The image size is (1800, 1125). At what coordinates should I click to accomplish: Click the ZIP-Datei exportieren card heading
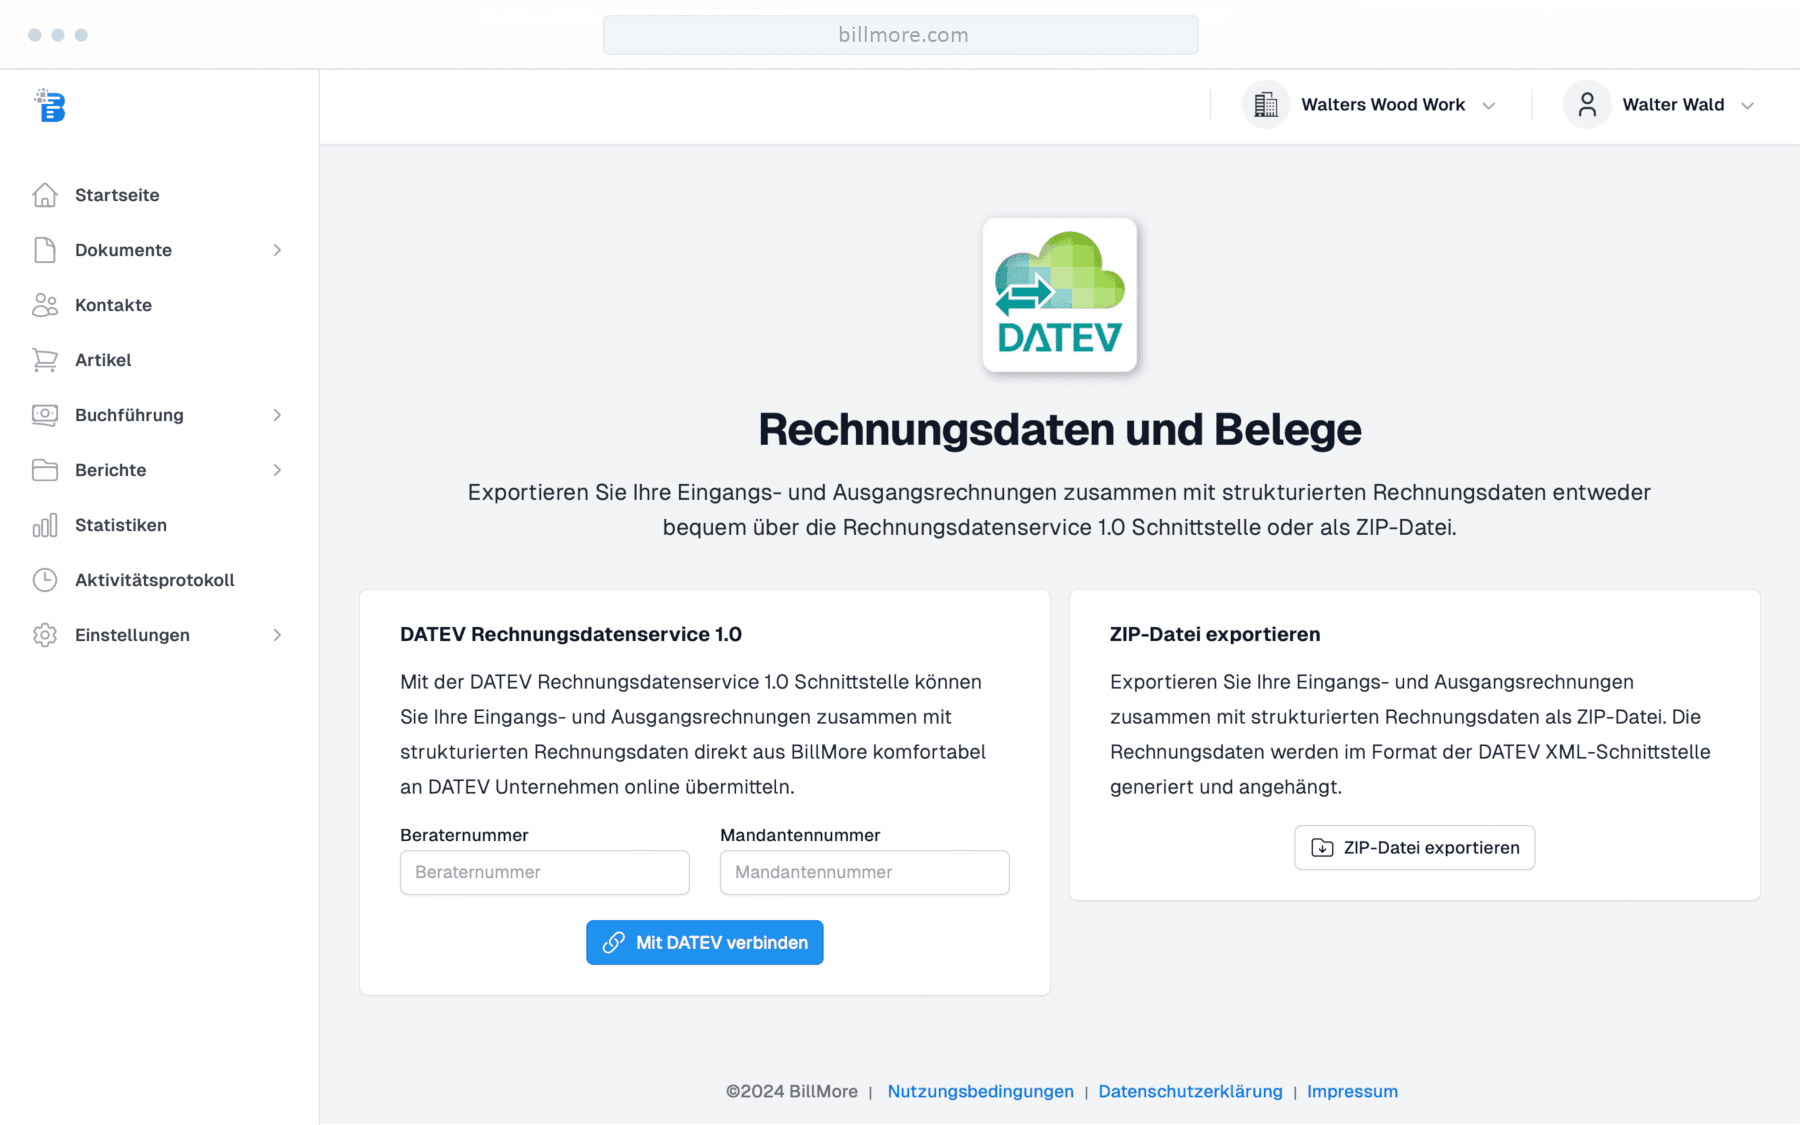click(x=1215, y=634)
